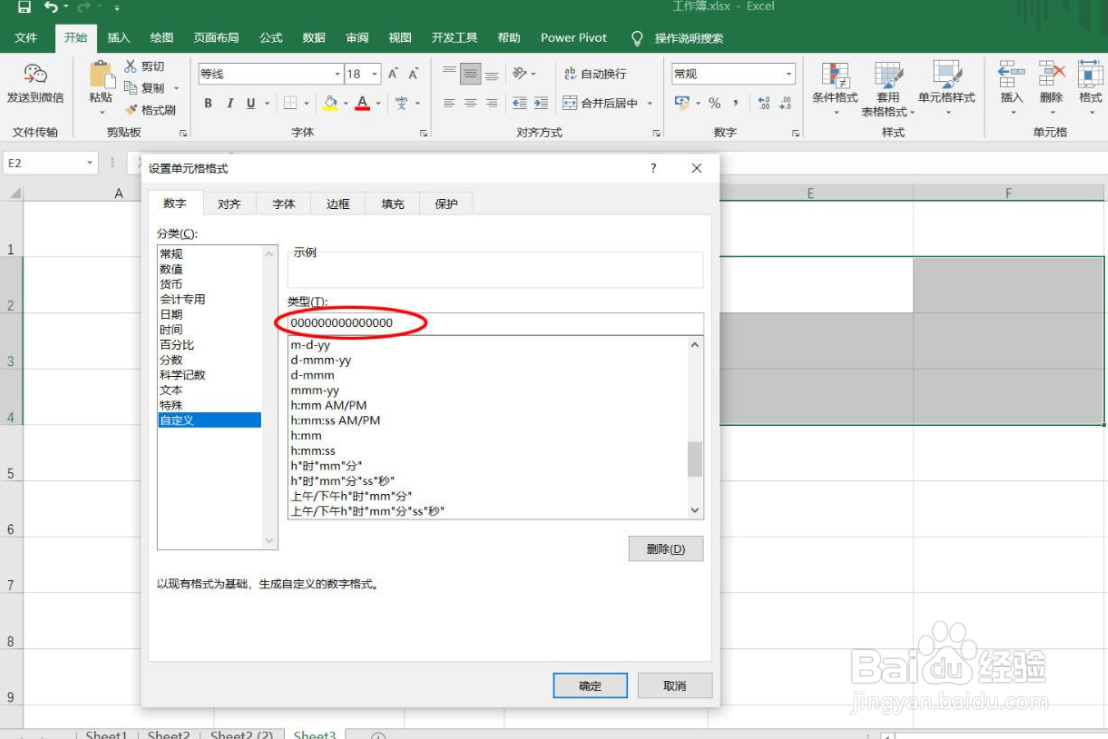Apply Percent Style from the Number group
1108x739 pixels.
713,100
